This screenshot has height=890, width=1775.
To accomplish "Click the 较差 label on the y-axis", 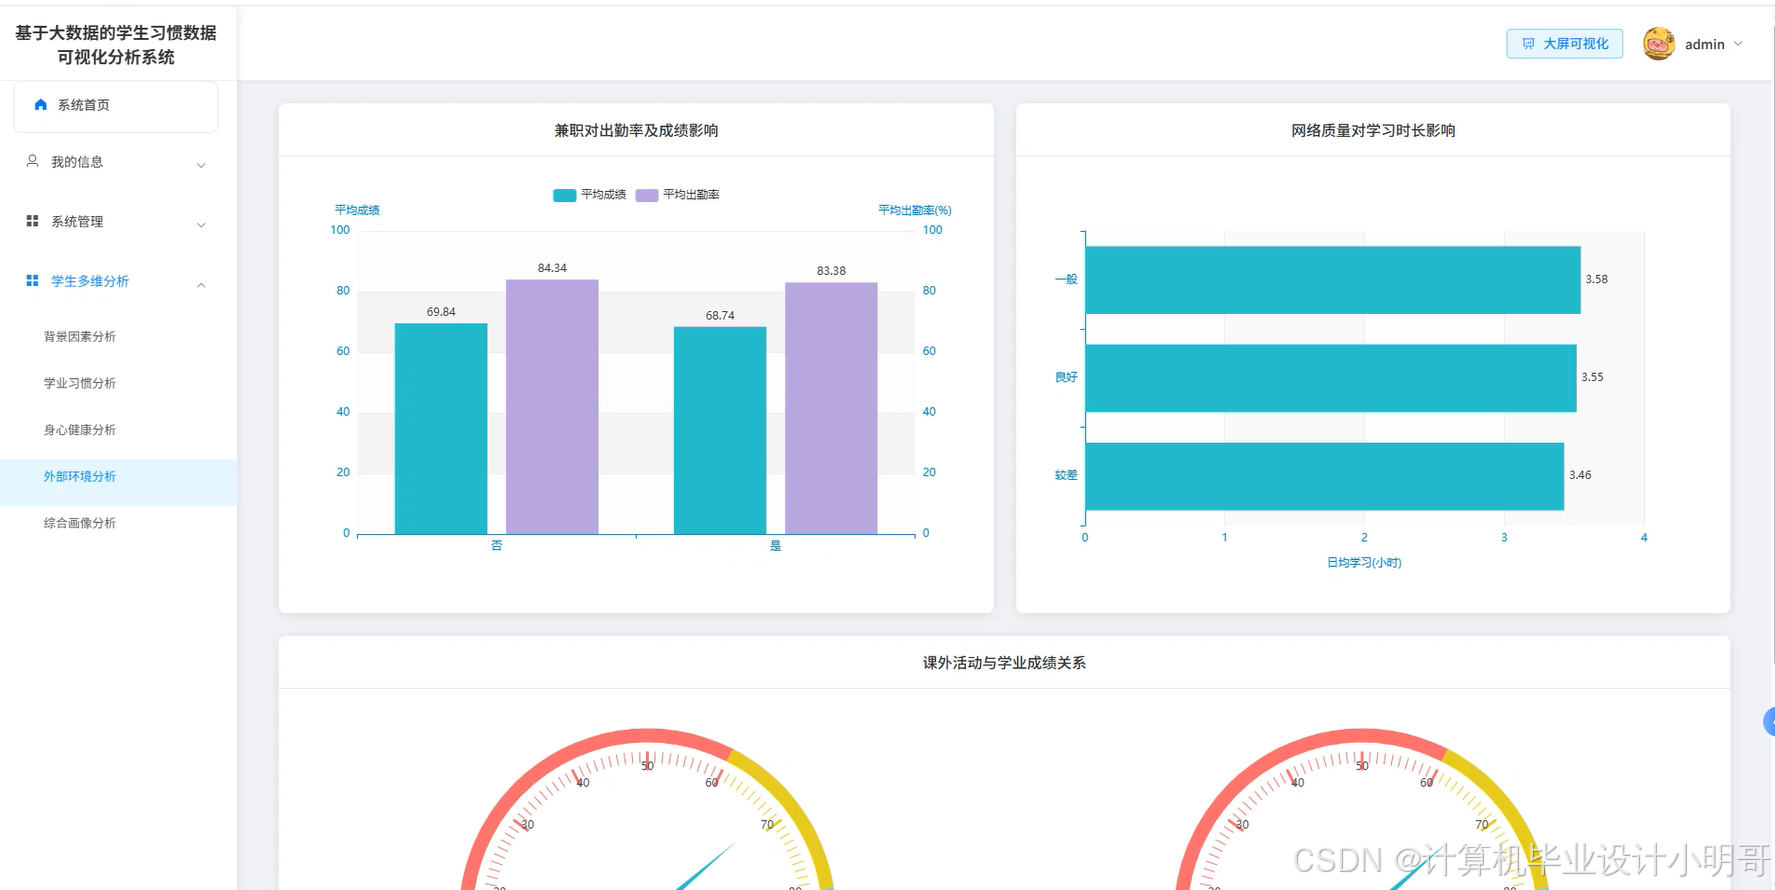I will click(x=1066, y=476).
